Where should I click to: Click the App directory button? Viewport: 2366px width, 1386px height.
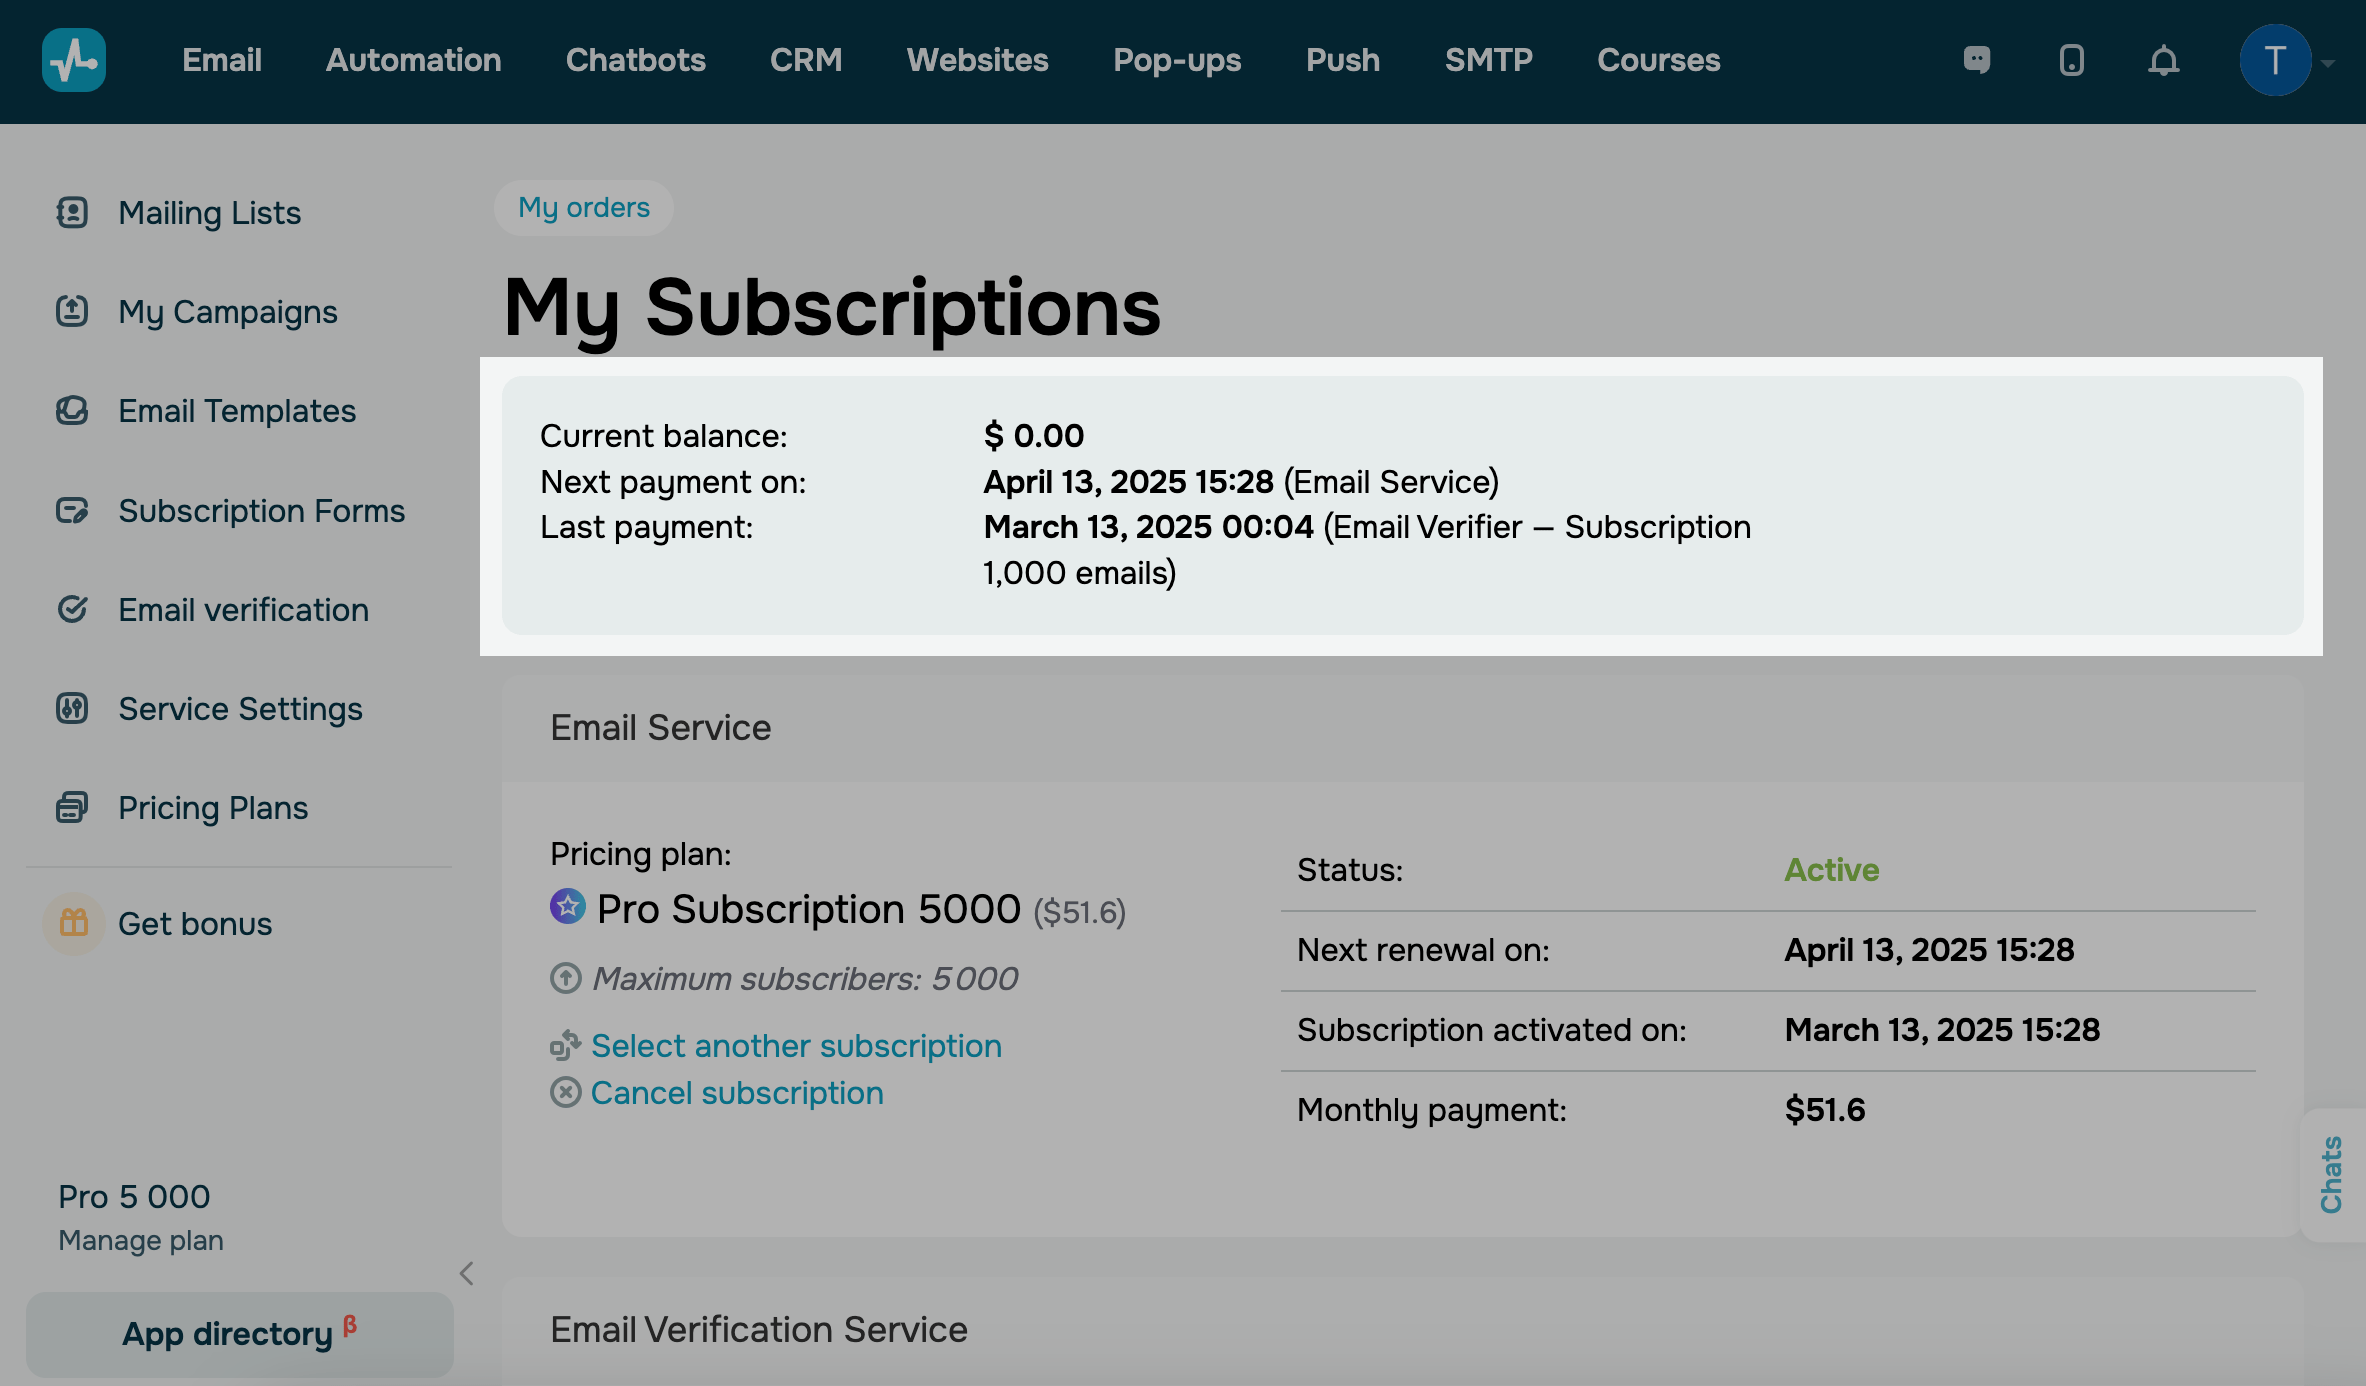[239, 1333]
